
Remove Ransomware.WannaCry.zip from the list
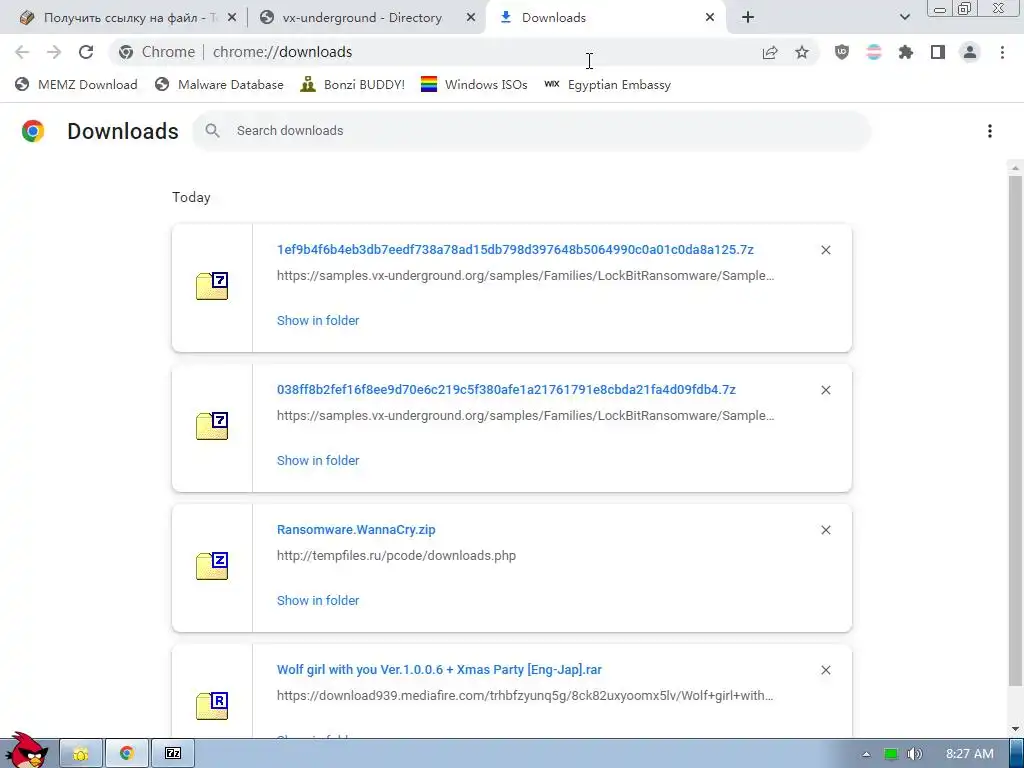click(825, 530)
